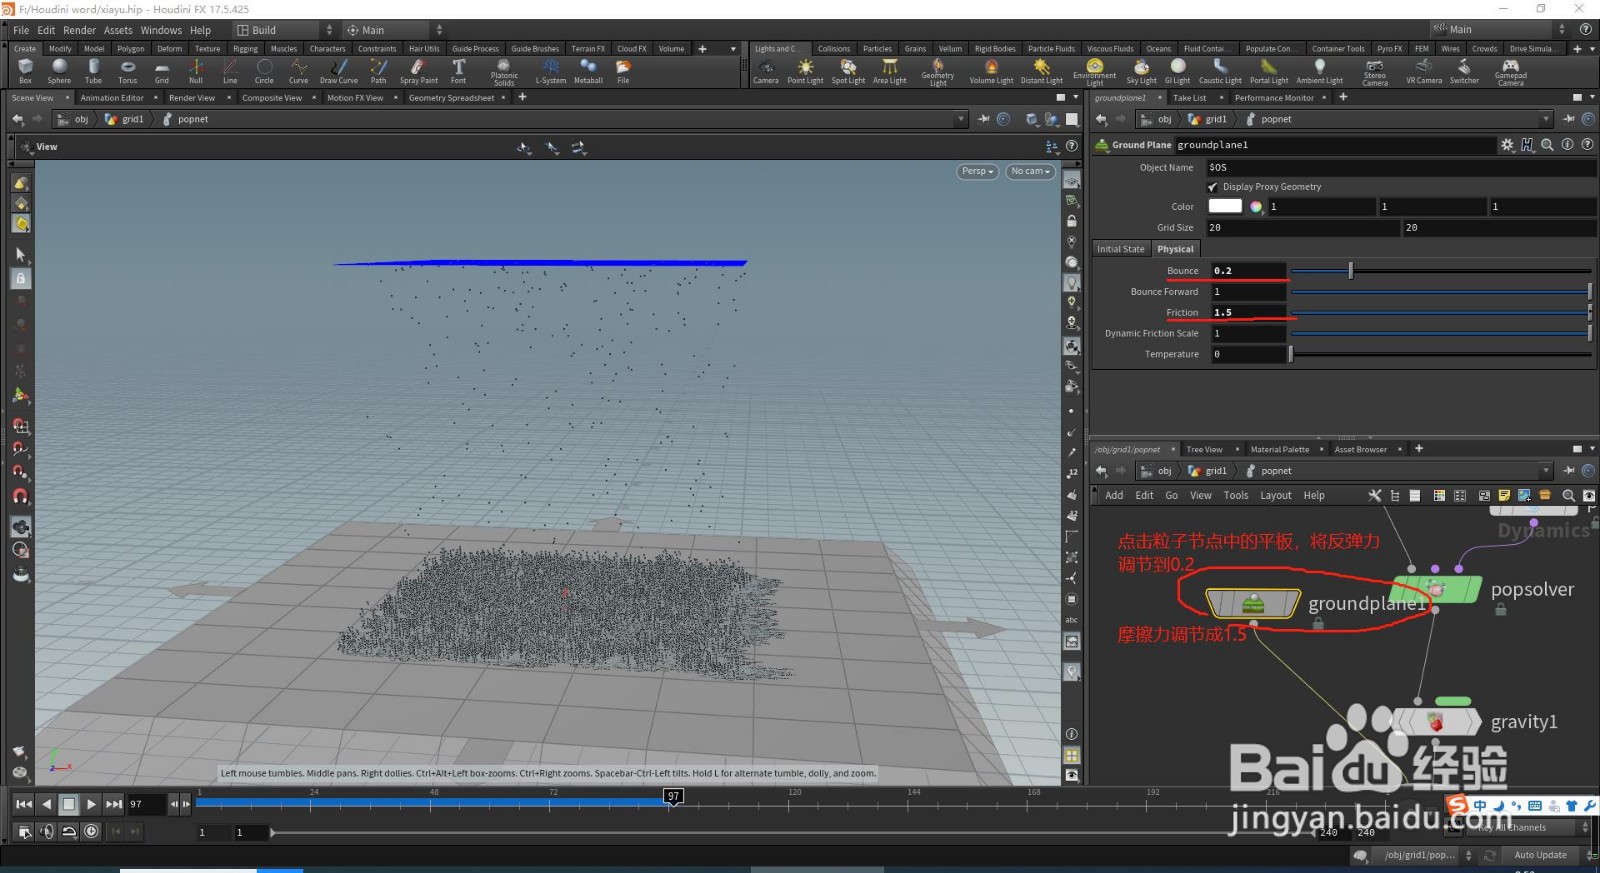This screenshot has width=1600, height=873.
Task: Expand the parameter pane path dropdown
Action: click(1546, 119)
